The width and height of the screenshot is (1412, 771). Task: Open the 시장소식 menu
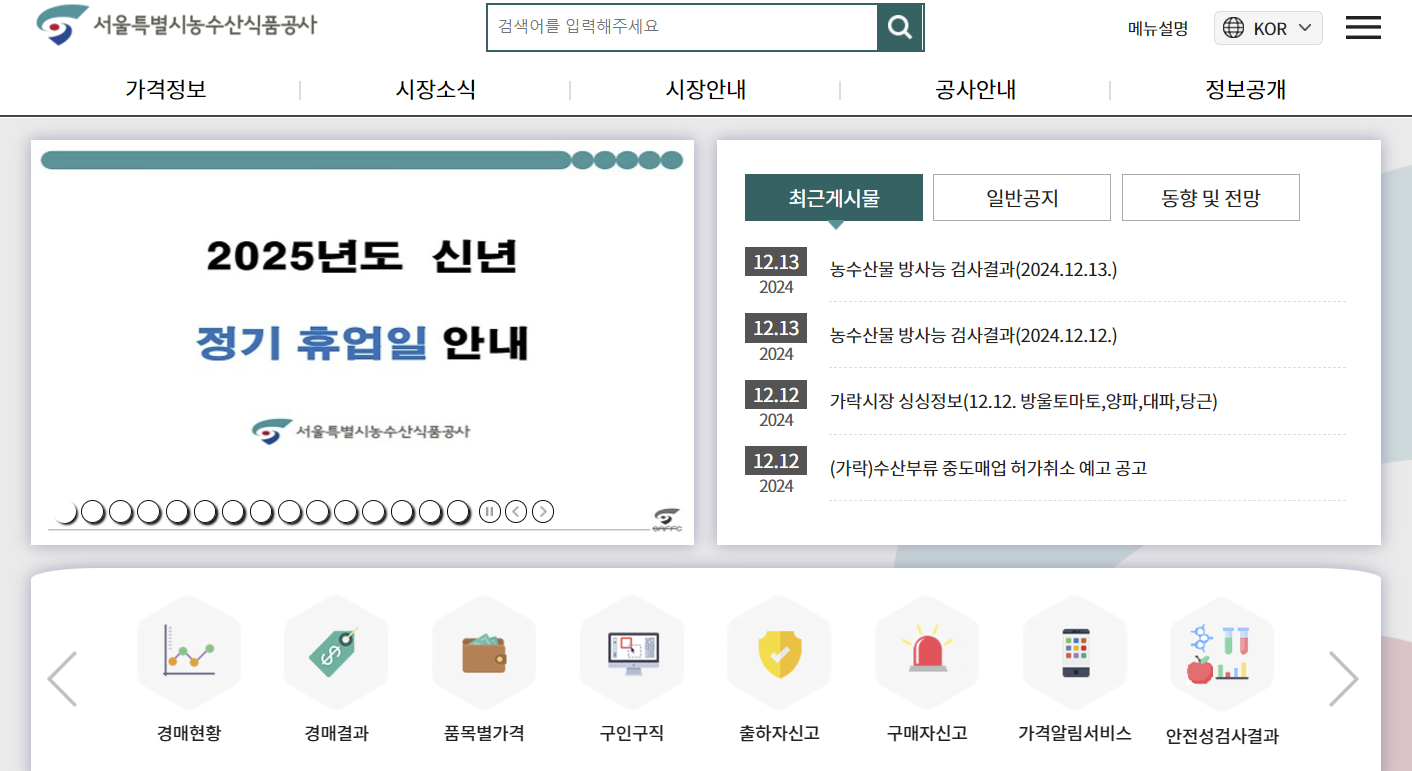click(x=436, y=89)
